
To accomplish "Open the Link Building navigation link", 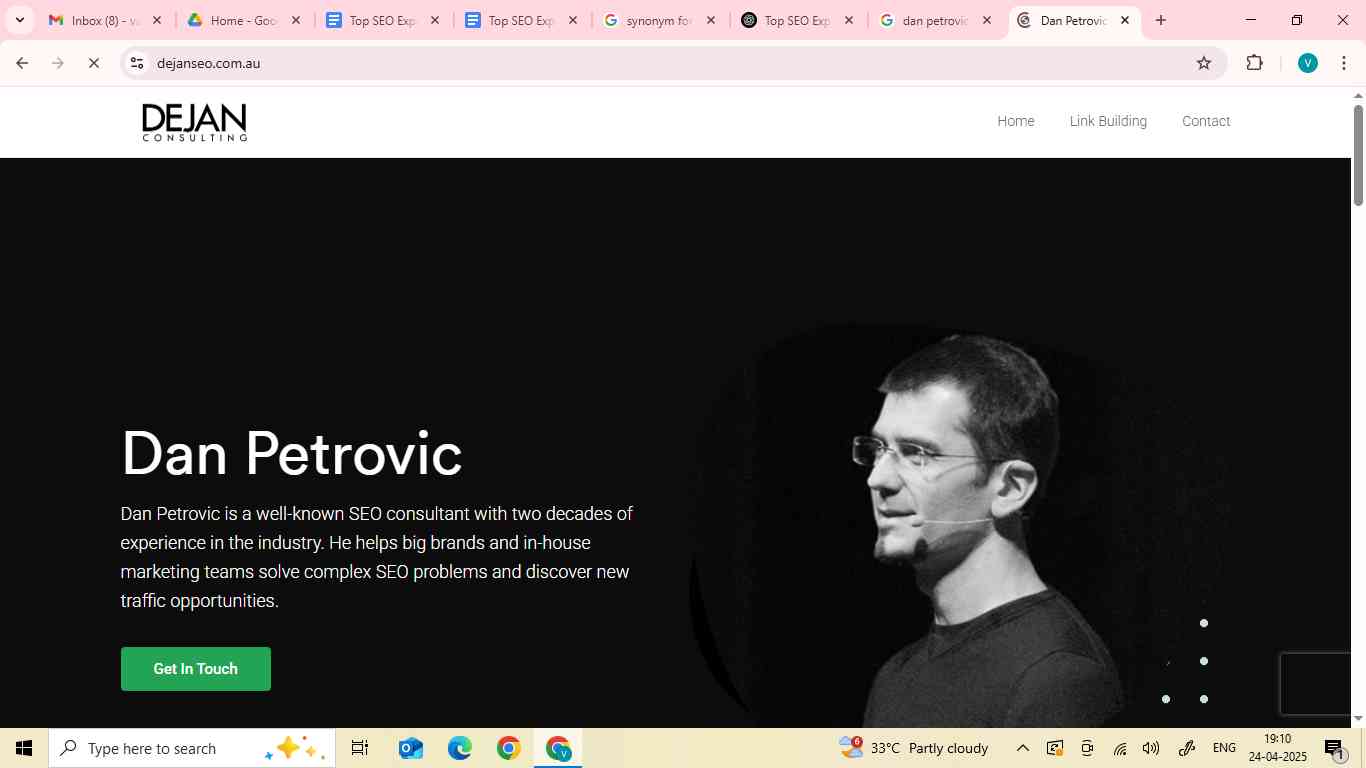I will (1108, 120).
